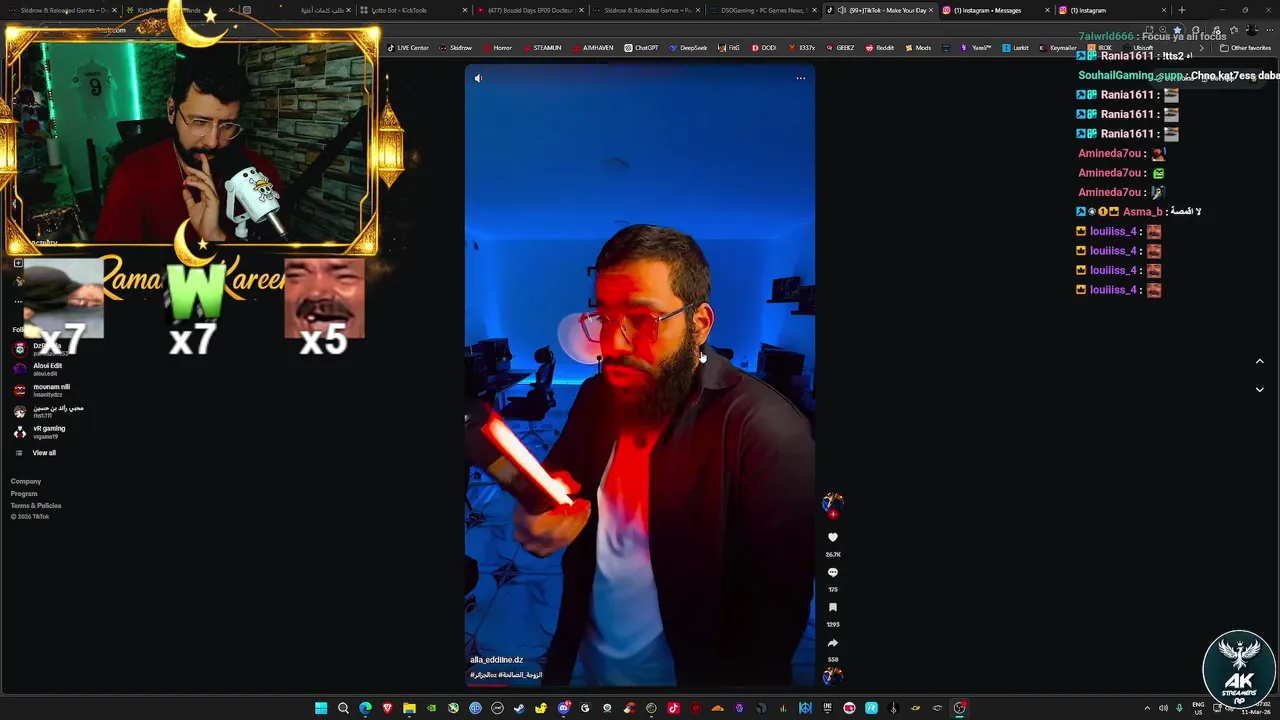Open the Windows Start button
This screenshot has width=1280, height=720.
321,708
